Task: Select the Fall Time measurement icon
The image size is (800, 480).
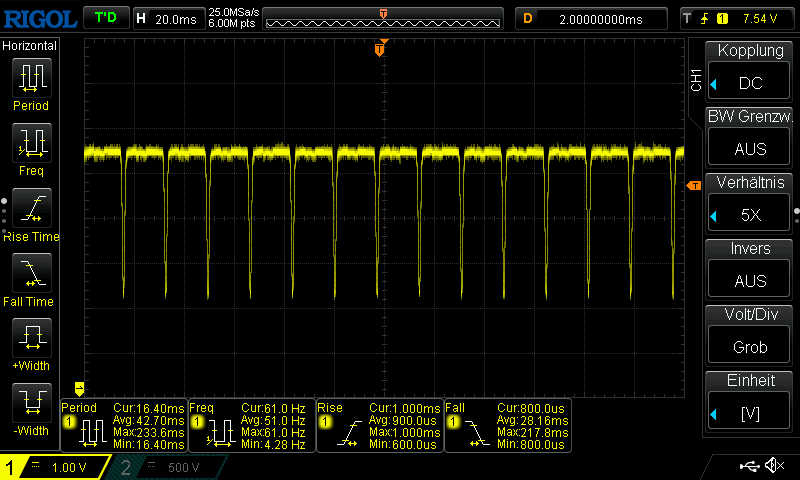Action: [31, 274]
